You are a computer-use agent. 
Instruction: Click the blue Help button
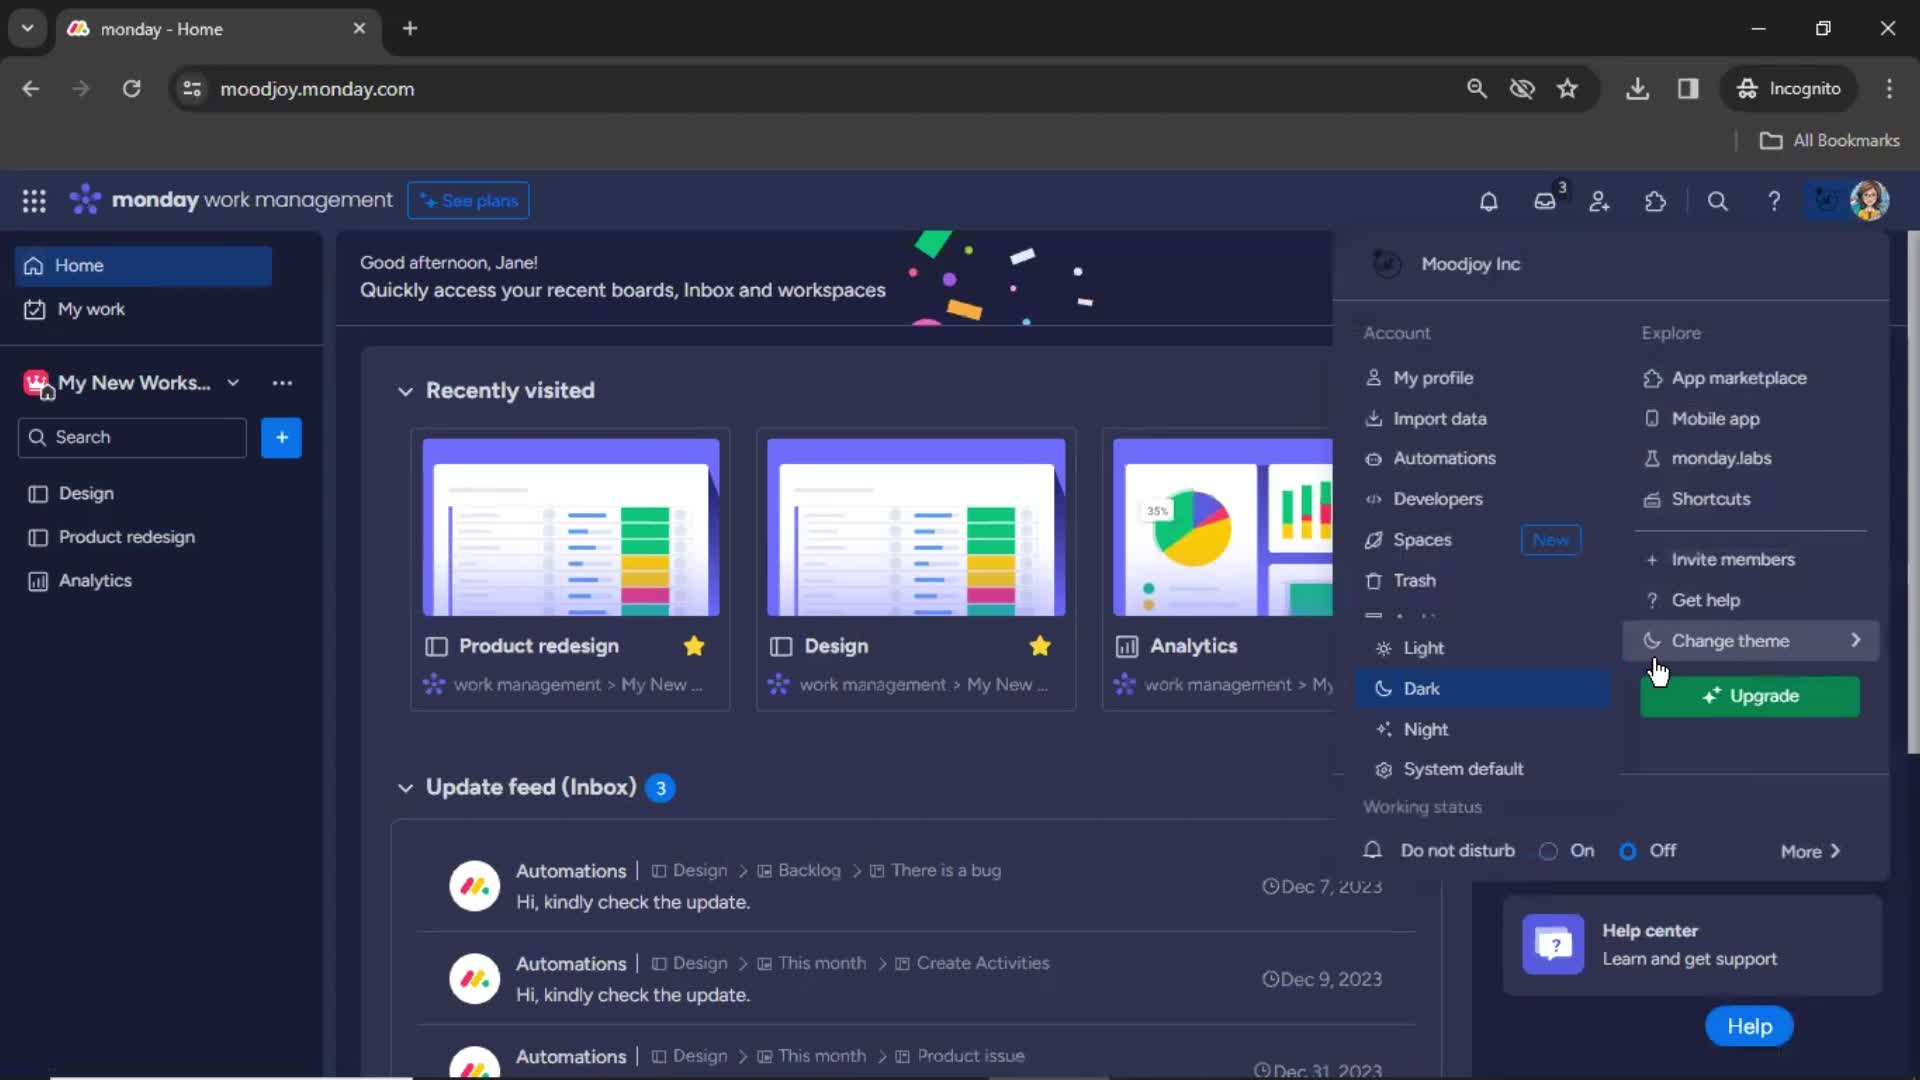1749,1026
